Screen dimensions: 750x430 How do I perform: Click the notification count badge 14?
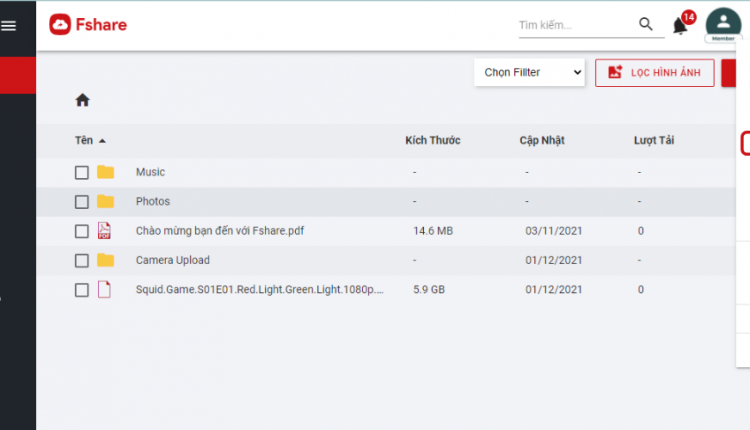click(x=689, y=17)
